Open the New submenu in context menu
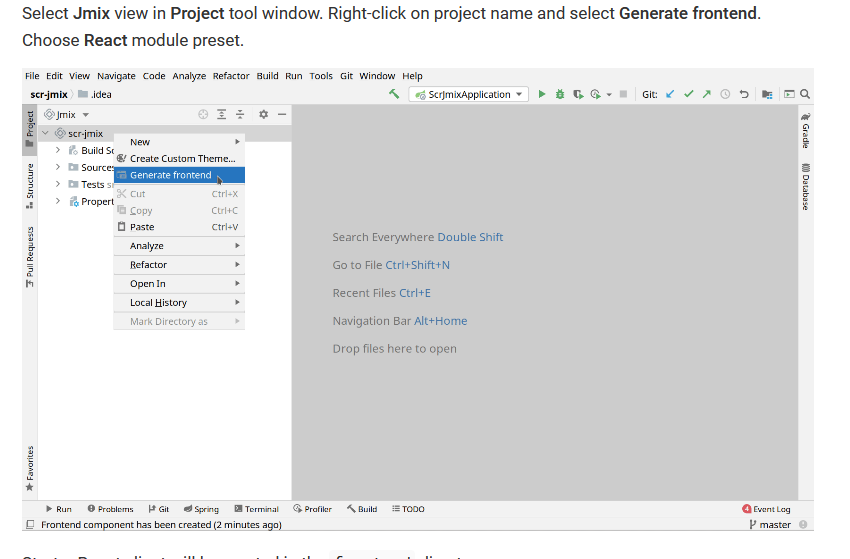Screen dimensions: 850x559 pos(179,142)
